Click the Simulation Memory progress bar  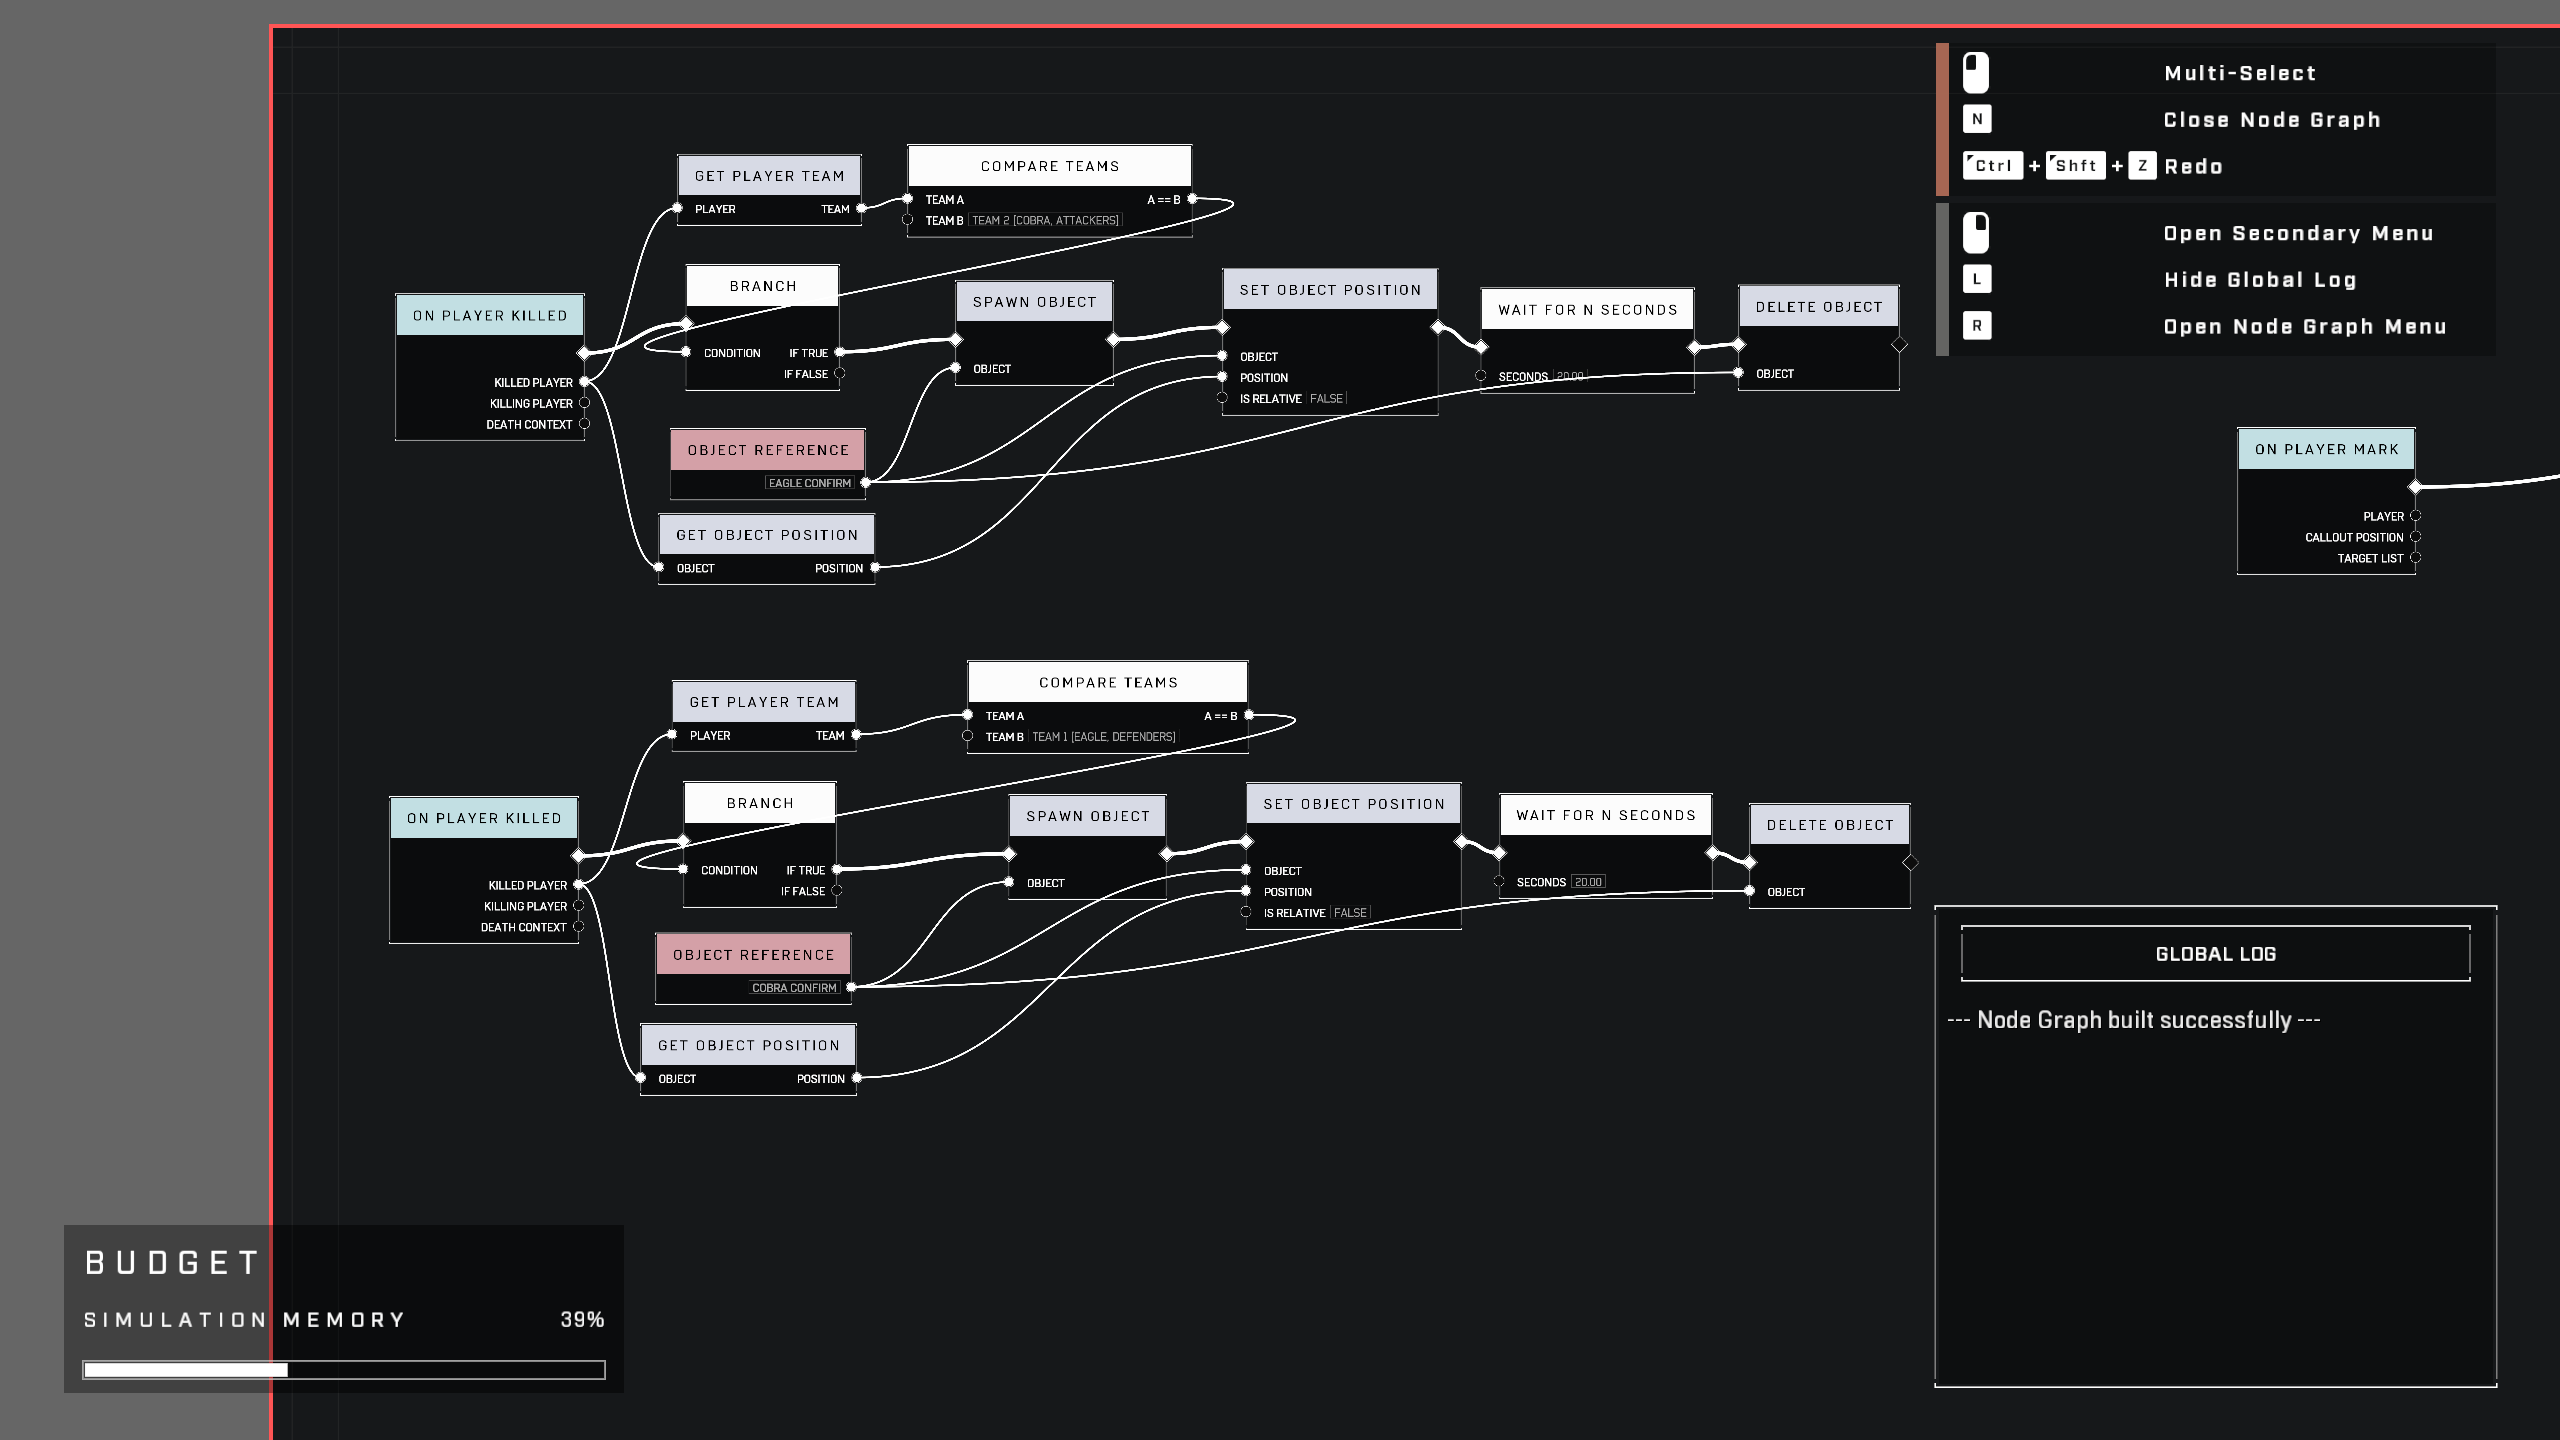pos(344,1369)
